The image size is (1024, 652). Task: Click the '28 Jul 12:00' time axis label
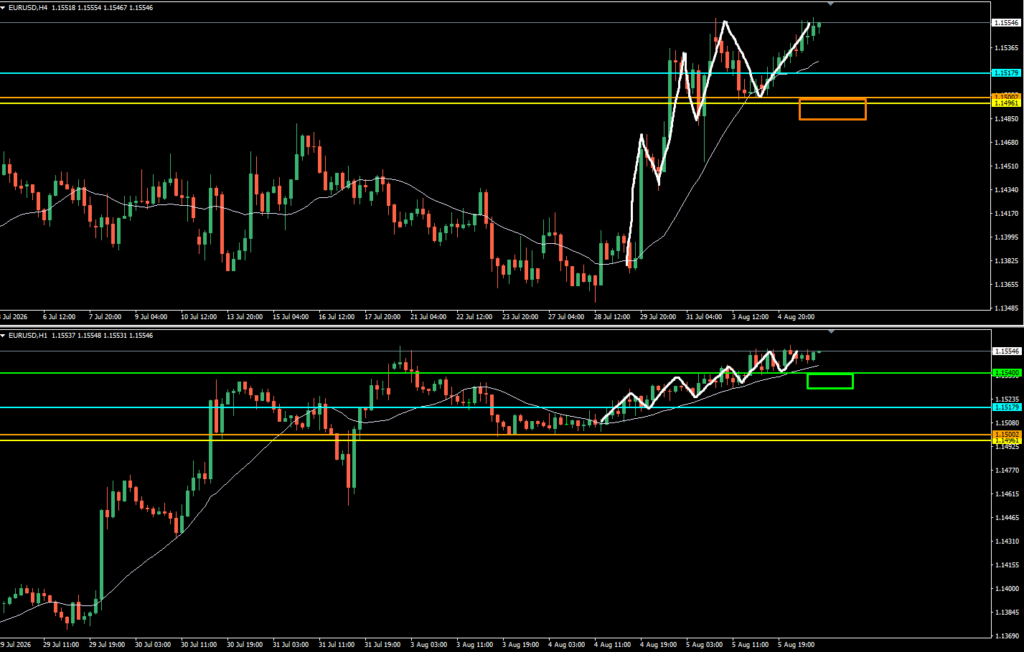612,317
